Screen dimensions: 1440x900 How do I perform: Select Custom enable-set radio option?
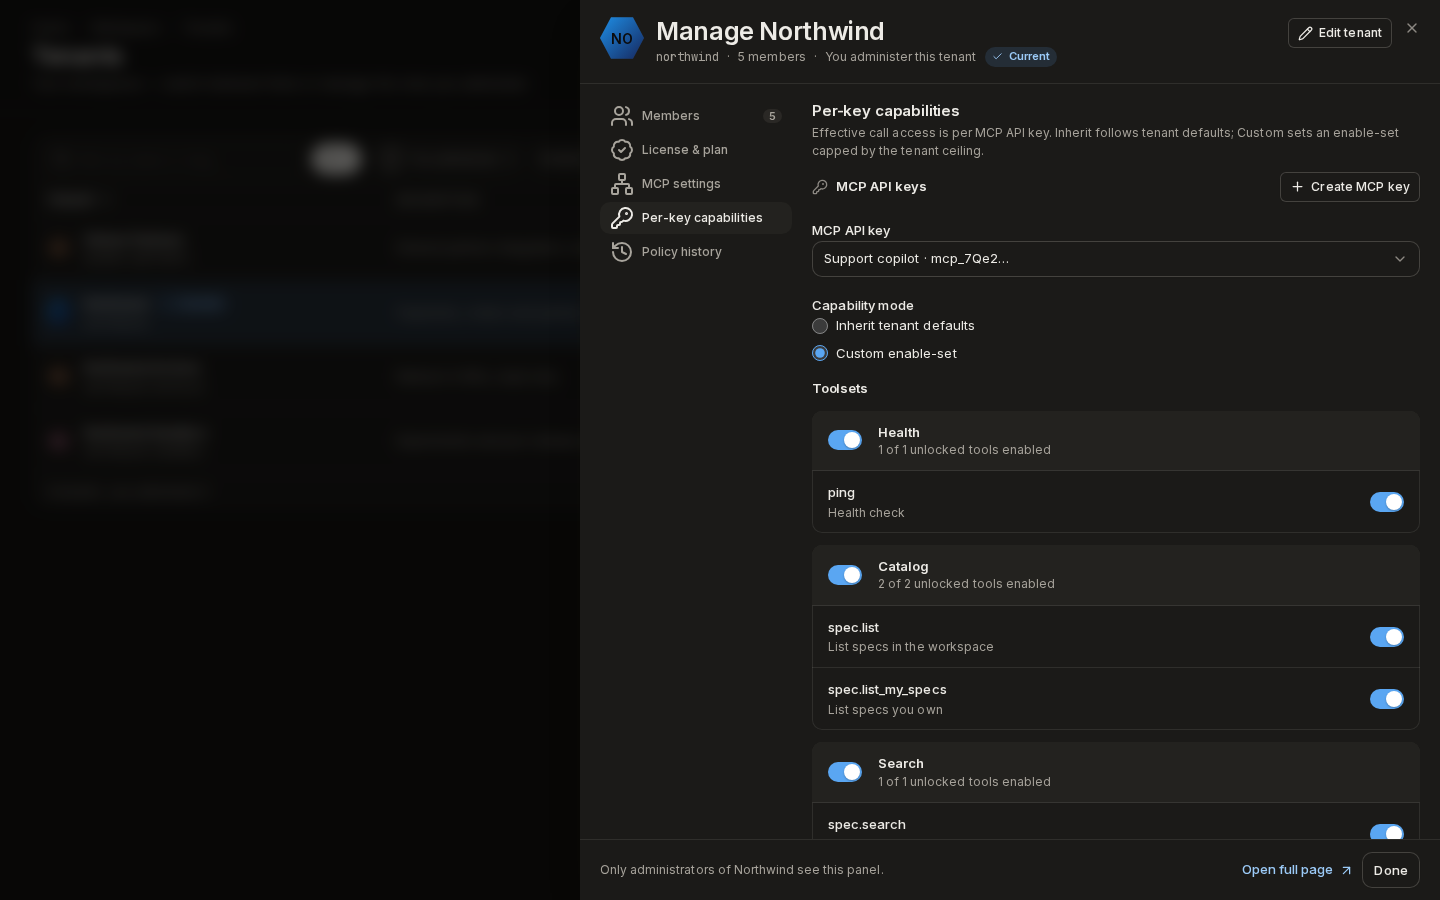click(x=820, y=354)
